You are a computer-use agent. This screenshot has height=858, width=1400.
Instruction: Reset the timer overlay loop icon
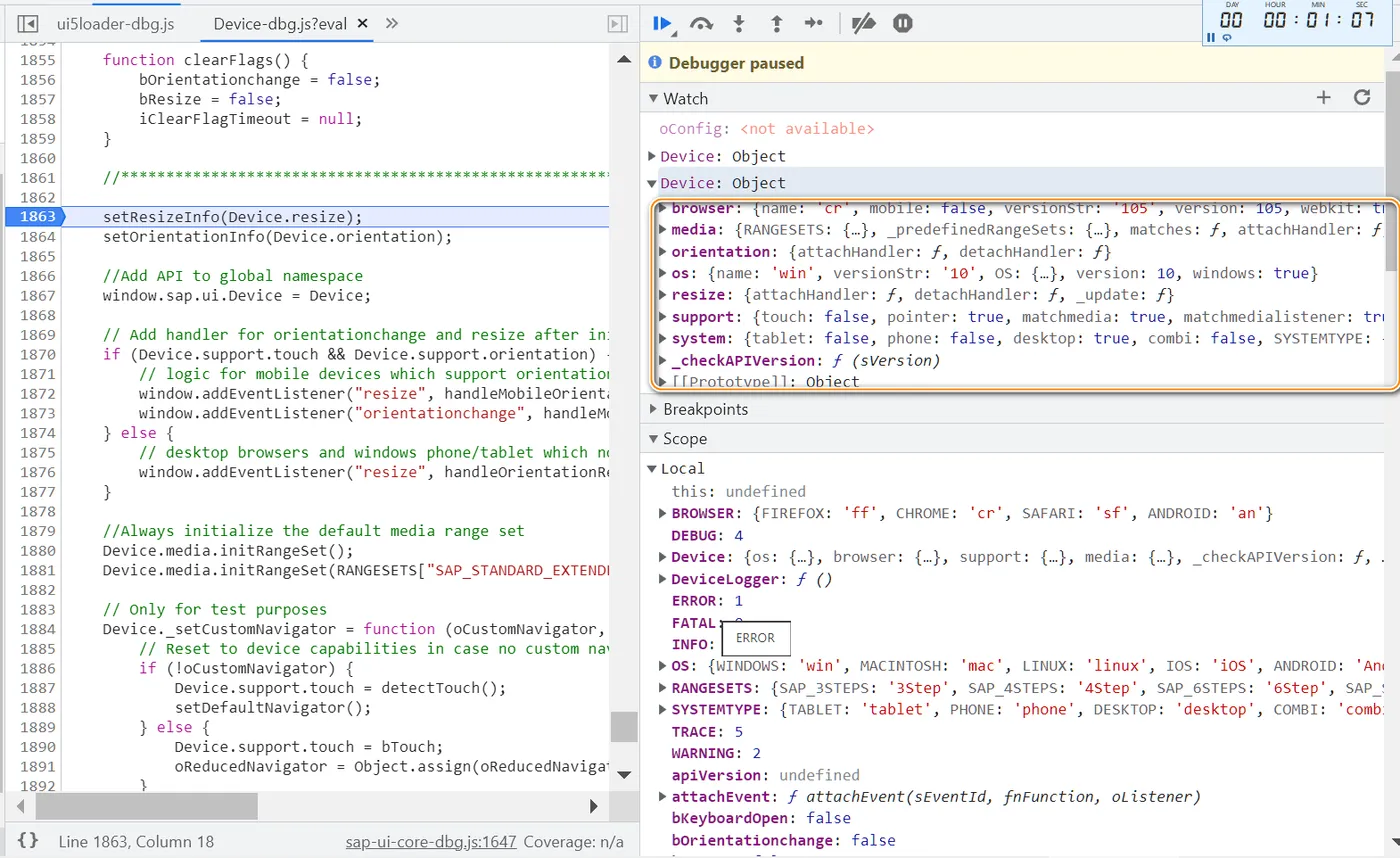(1227, 38)
